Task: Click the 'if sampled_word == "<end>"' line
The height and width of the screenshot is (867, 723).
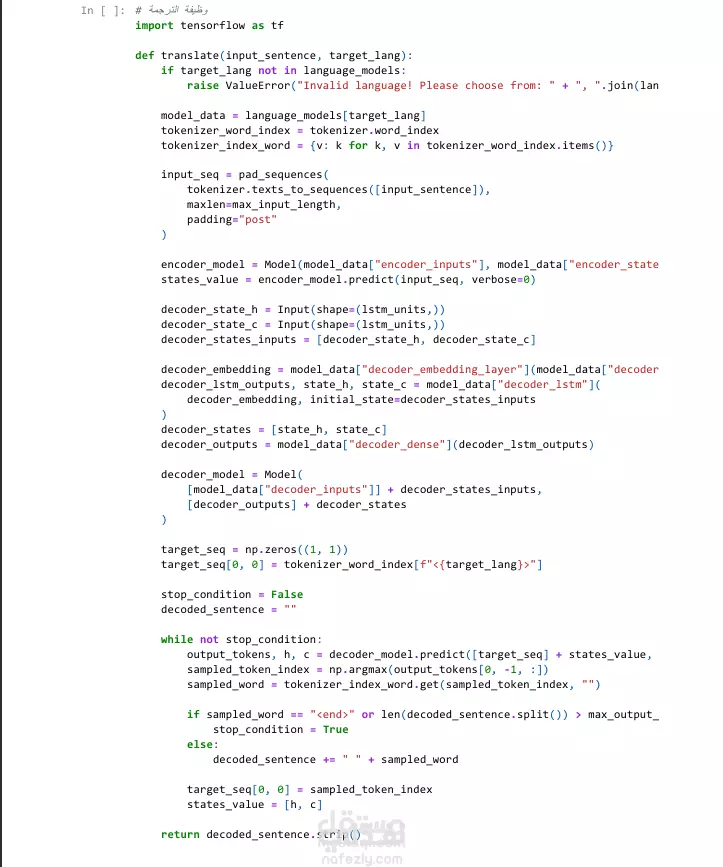Action: coord(423,714)
